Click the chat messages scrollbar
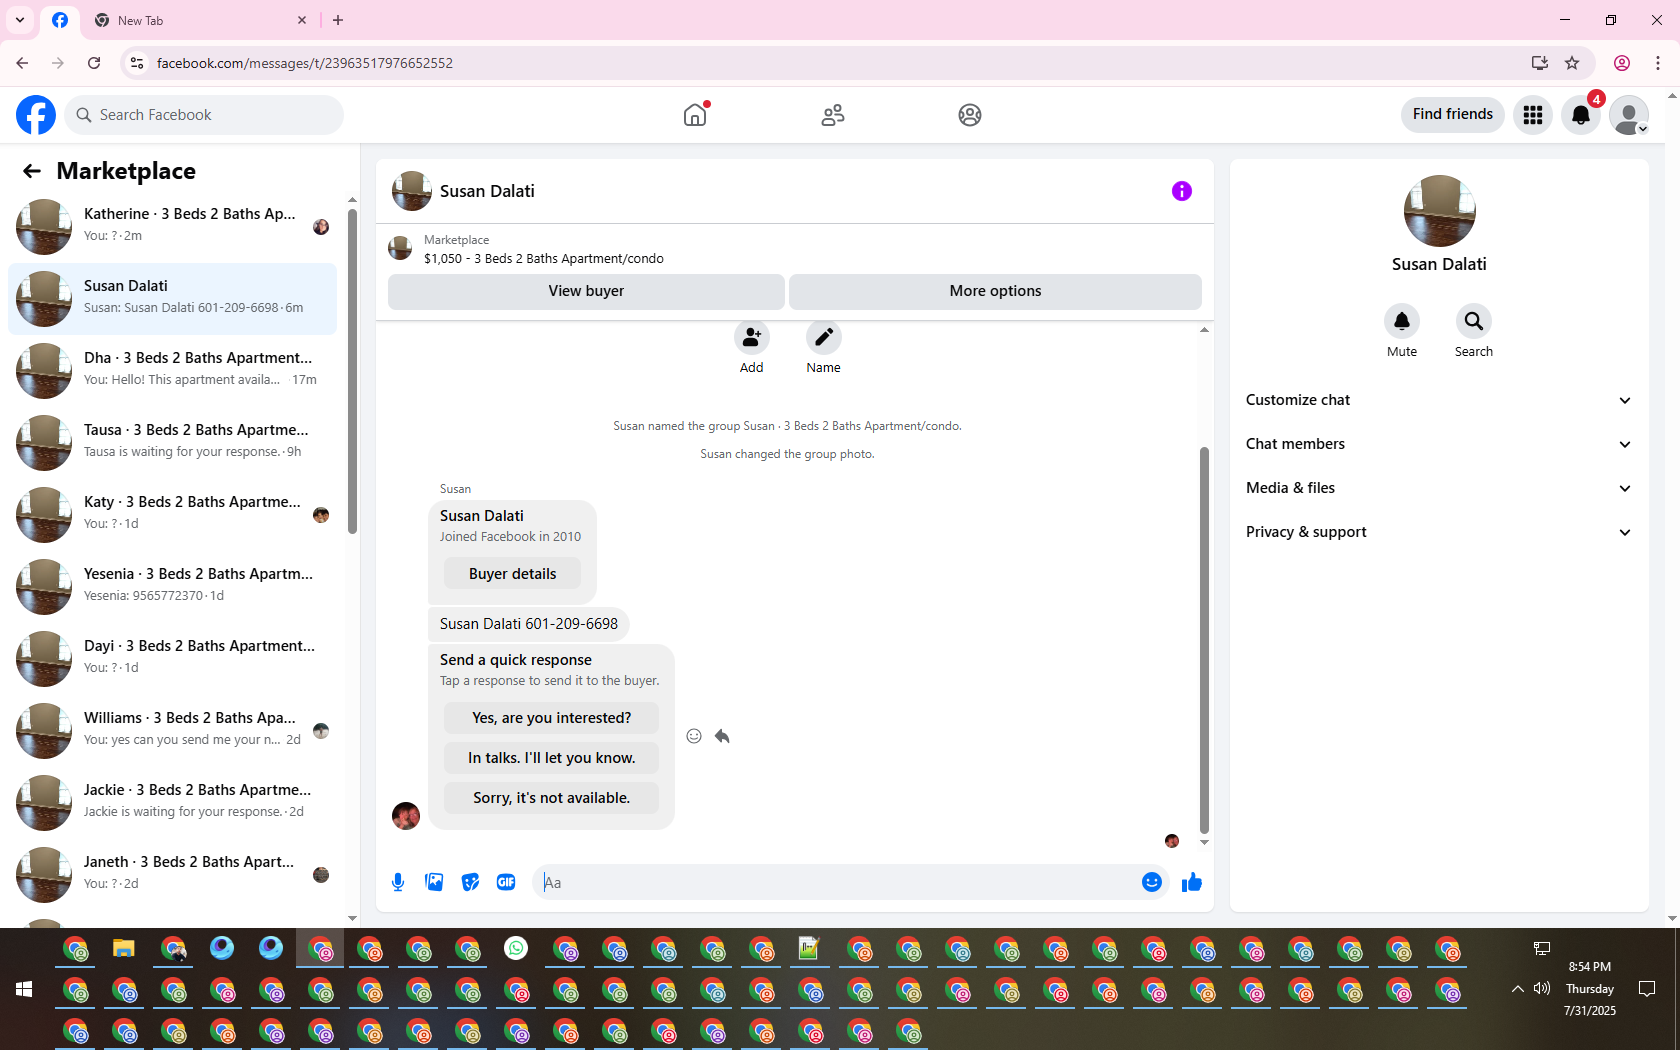The image size is (1680, 1050). 1204,640
